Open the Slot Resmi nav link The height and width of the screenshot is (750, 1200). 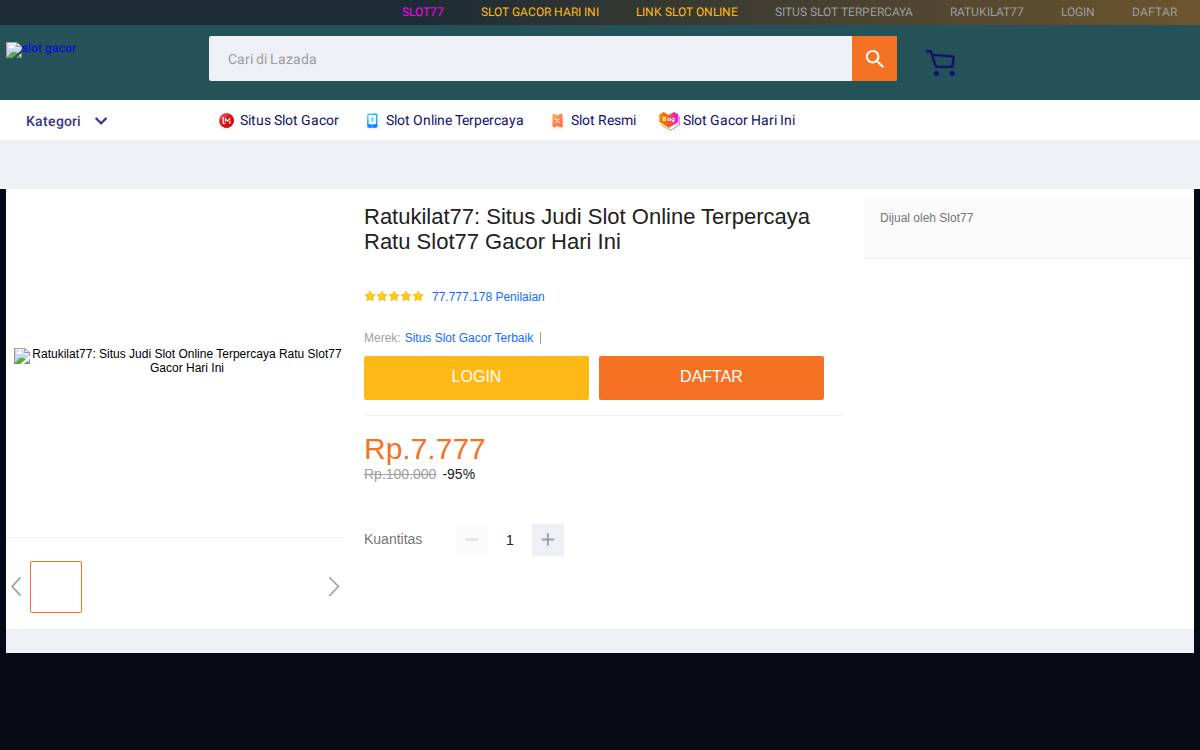603,120
